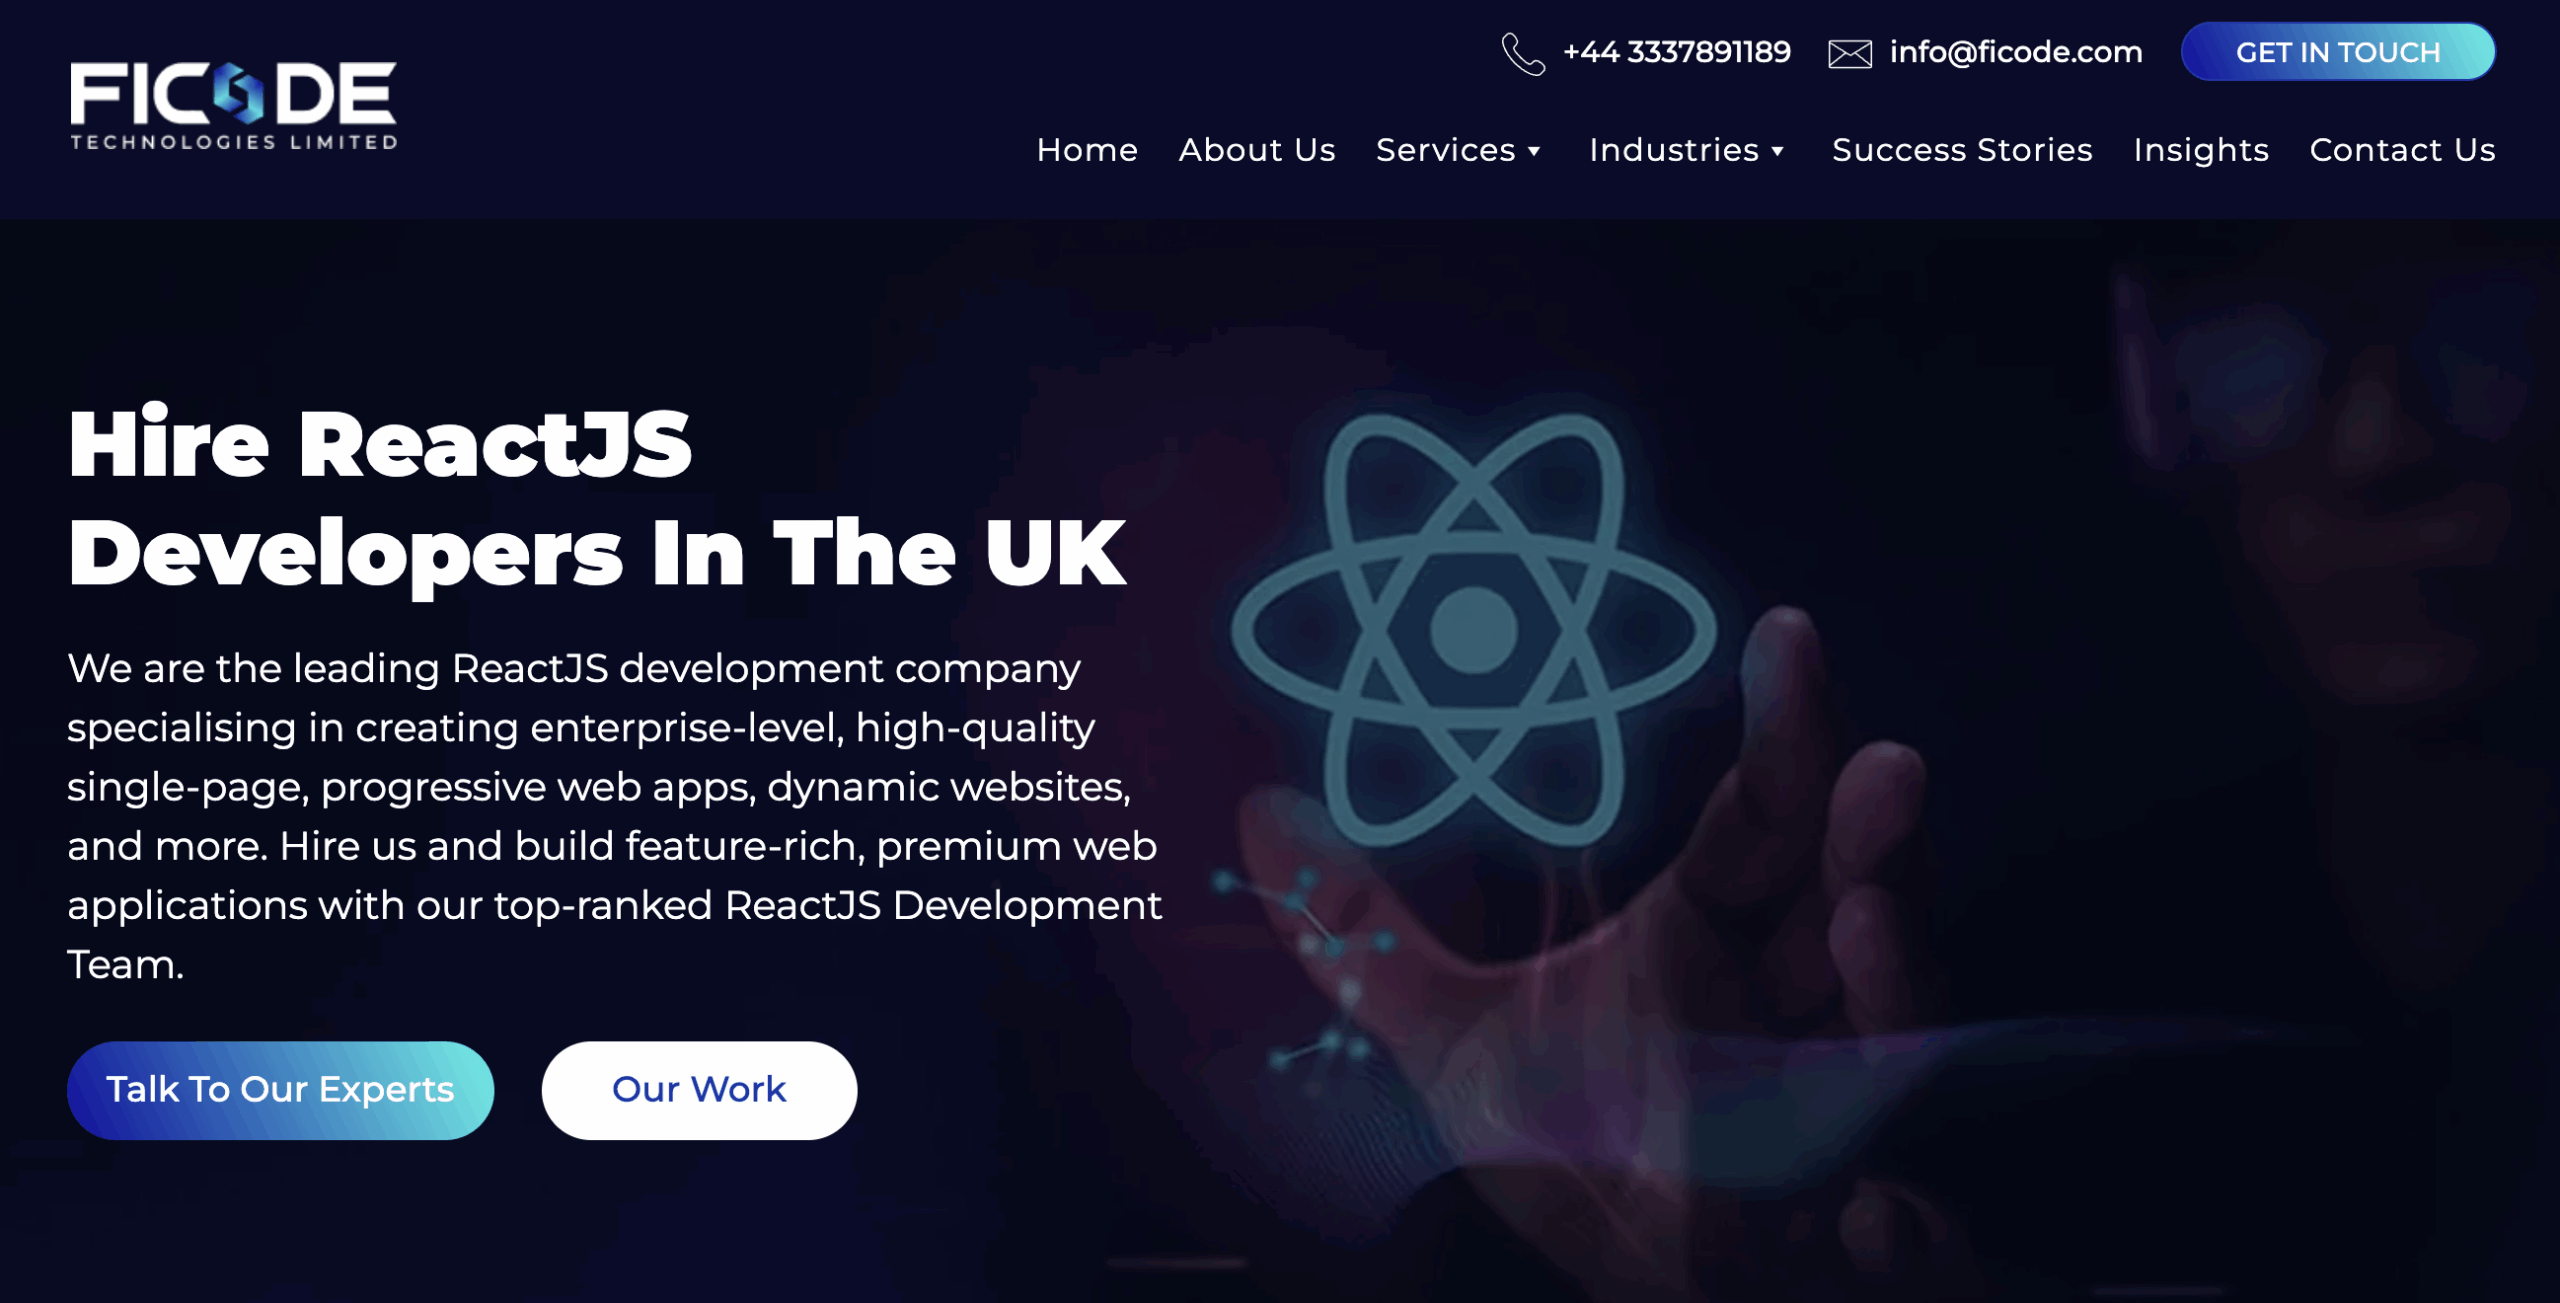Click the info@ficode.com email link
The height and width of the screenshot is (1303, 2560).
(x=2016, y=52)
